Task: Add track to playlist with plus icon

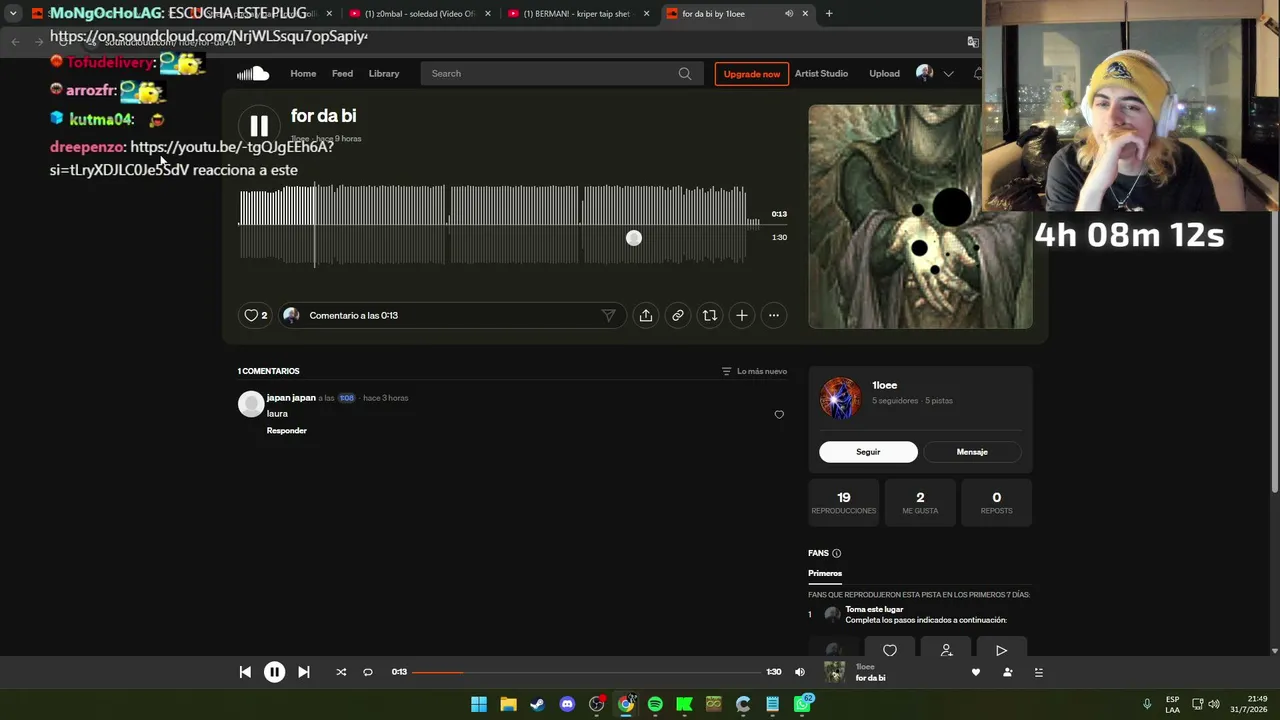Action: (x=742, y=315)
